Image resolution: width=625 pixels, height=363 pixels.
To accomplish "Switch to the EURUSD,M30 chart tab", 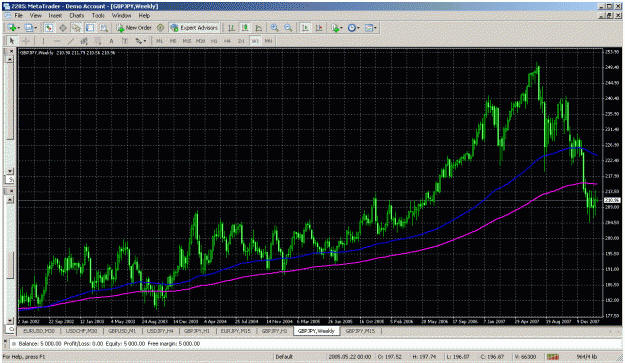I will tap(39, 331).
